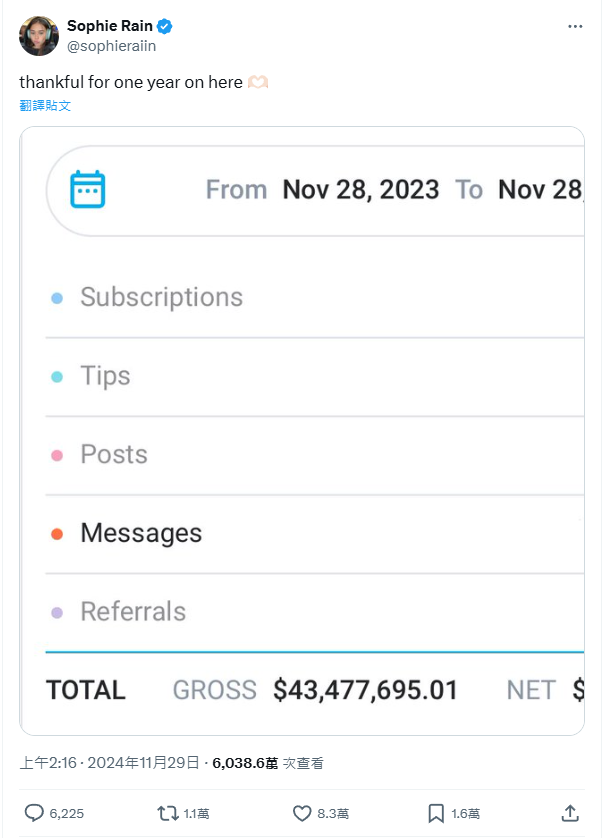Like the post with the heart icon

302,813
